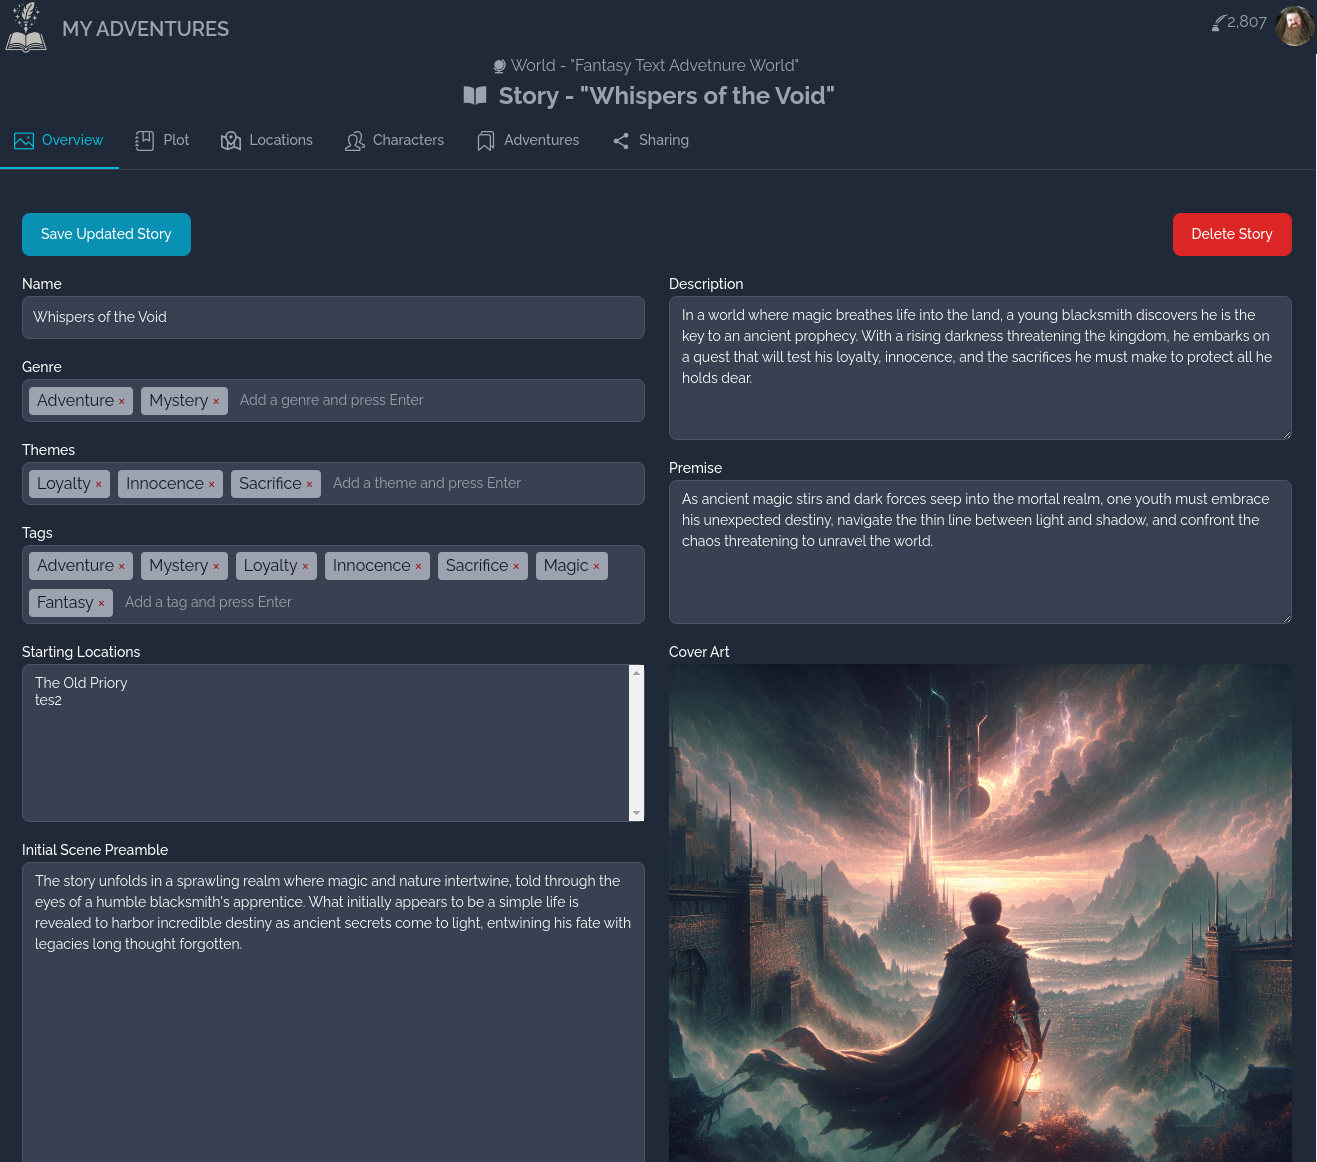Remove the Mystery tag chip

point(216,566)
